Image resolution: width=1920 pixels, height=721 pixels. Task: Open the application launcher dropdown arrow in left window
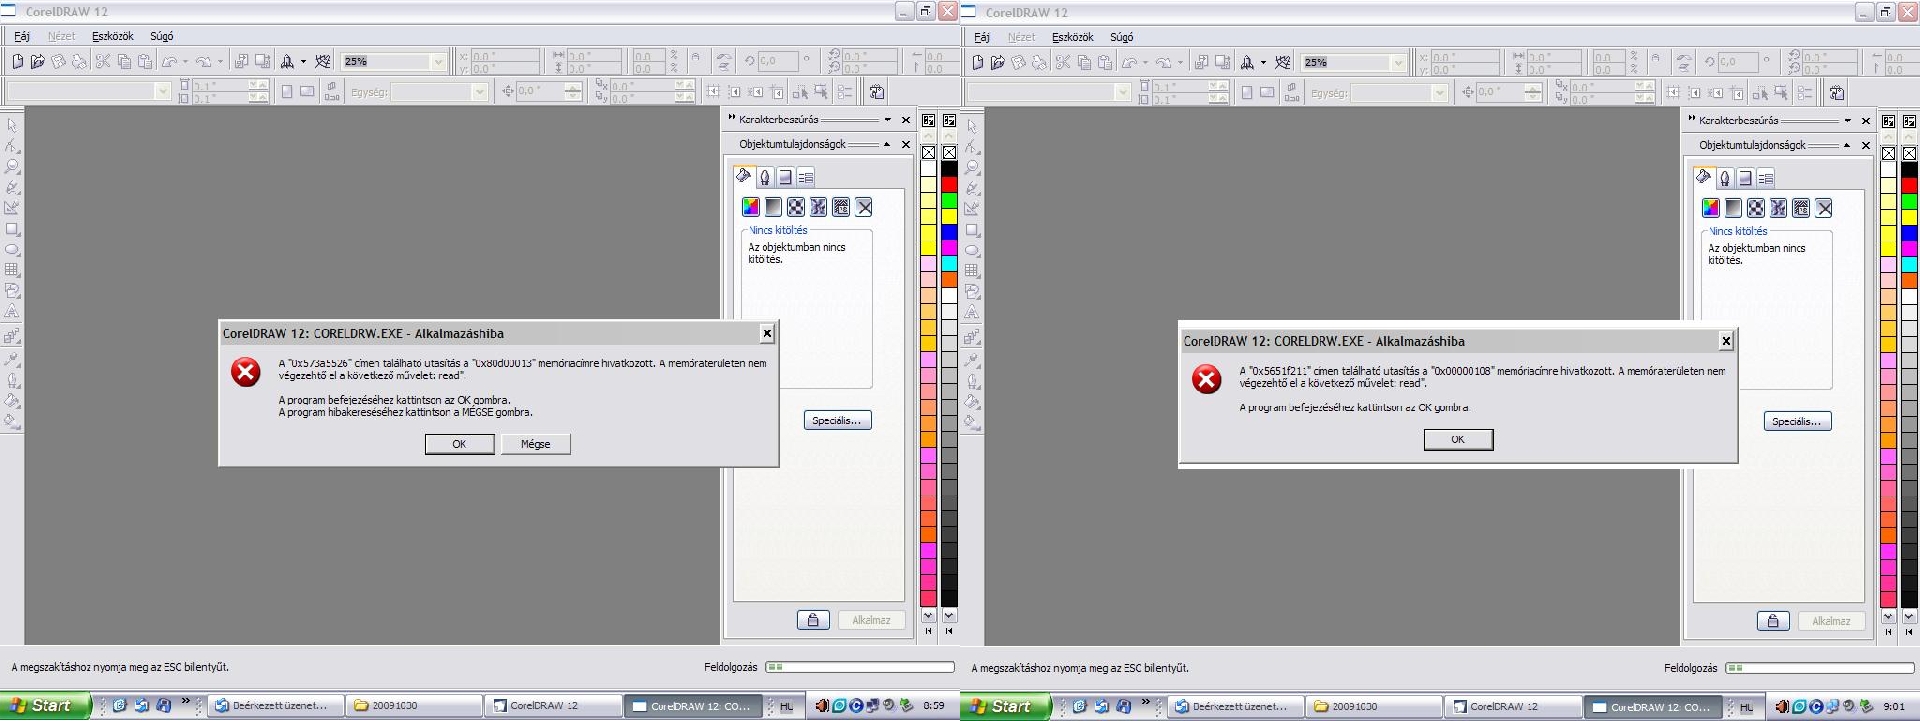(303, 61)
